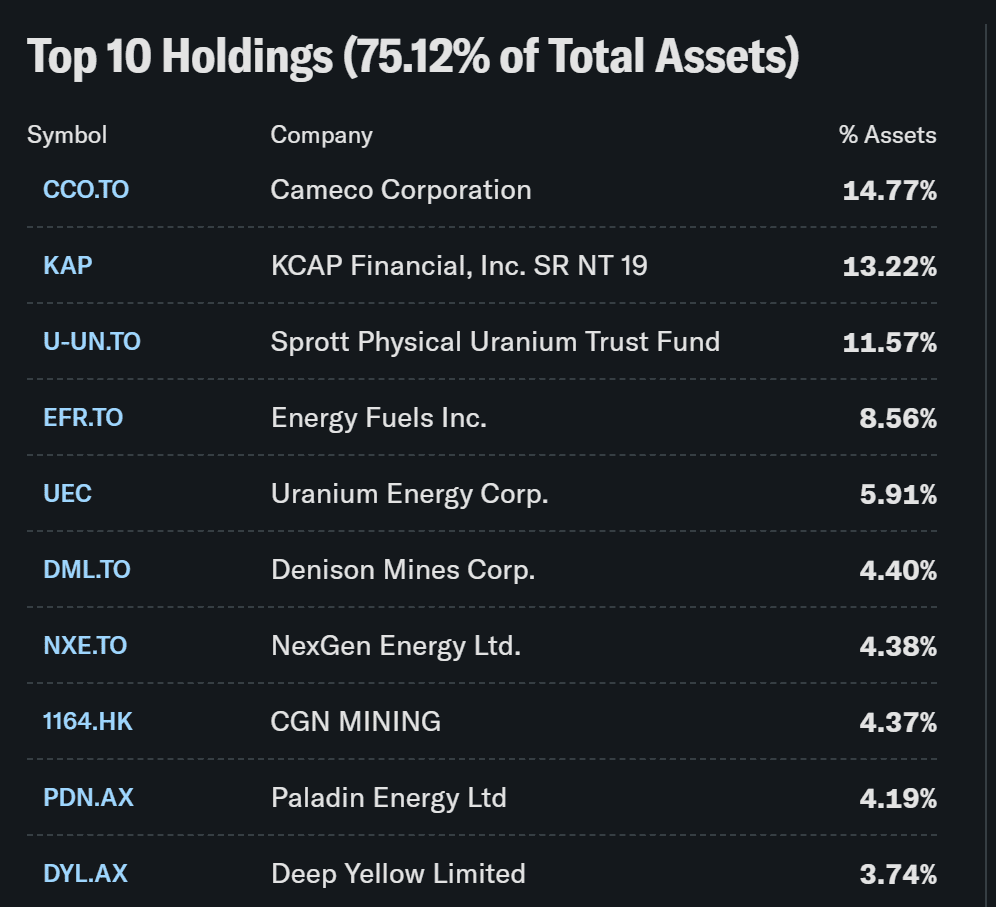The height and width of the screenshot is (907, 996).
Task: Click Sprott Physical Uranium Trust Fund text
Action: (x=495, y=342)
